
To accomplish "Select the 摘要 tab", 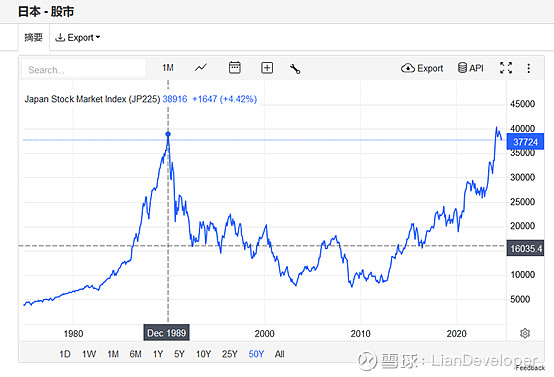I will tap(34, 37).
